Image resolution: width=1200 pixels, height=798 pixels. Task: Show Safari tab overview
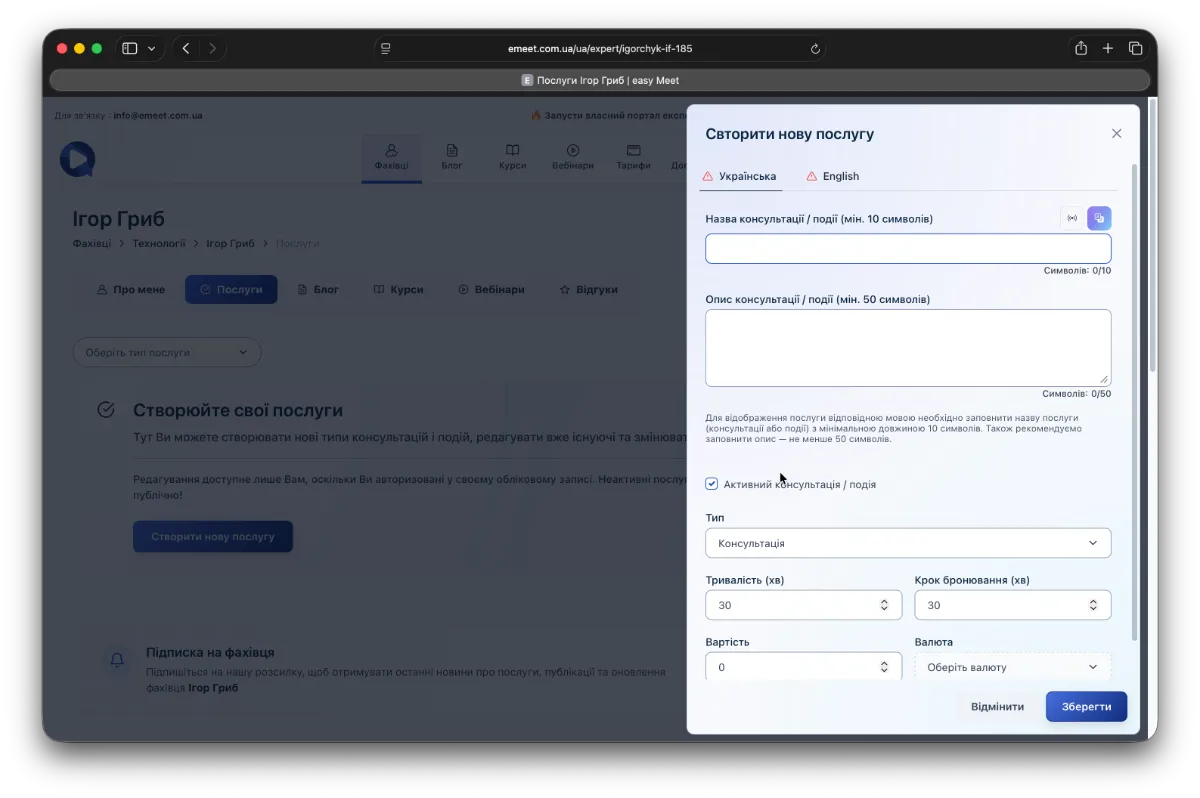pyautogui.click(x=1136, y=48)
